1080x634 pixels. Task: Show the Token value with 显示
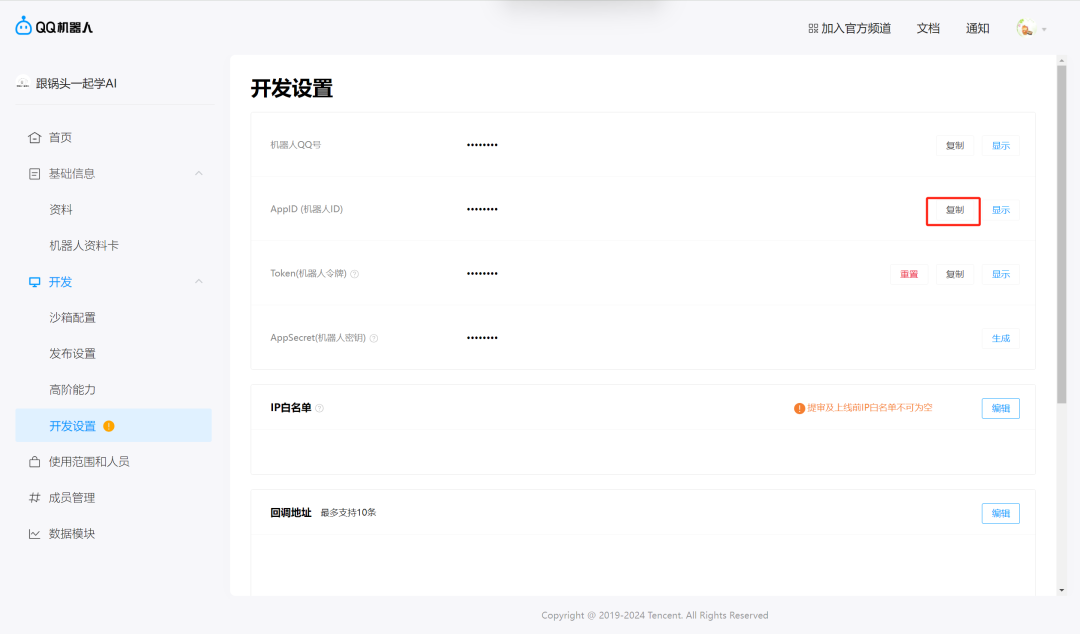point(1000,274)
